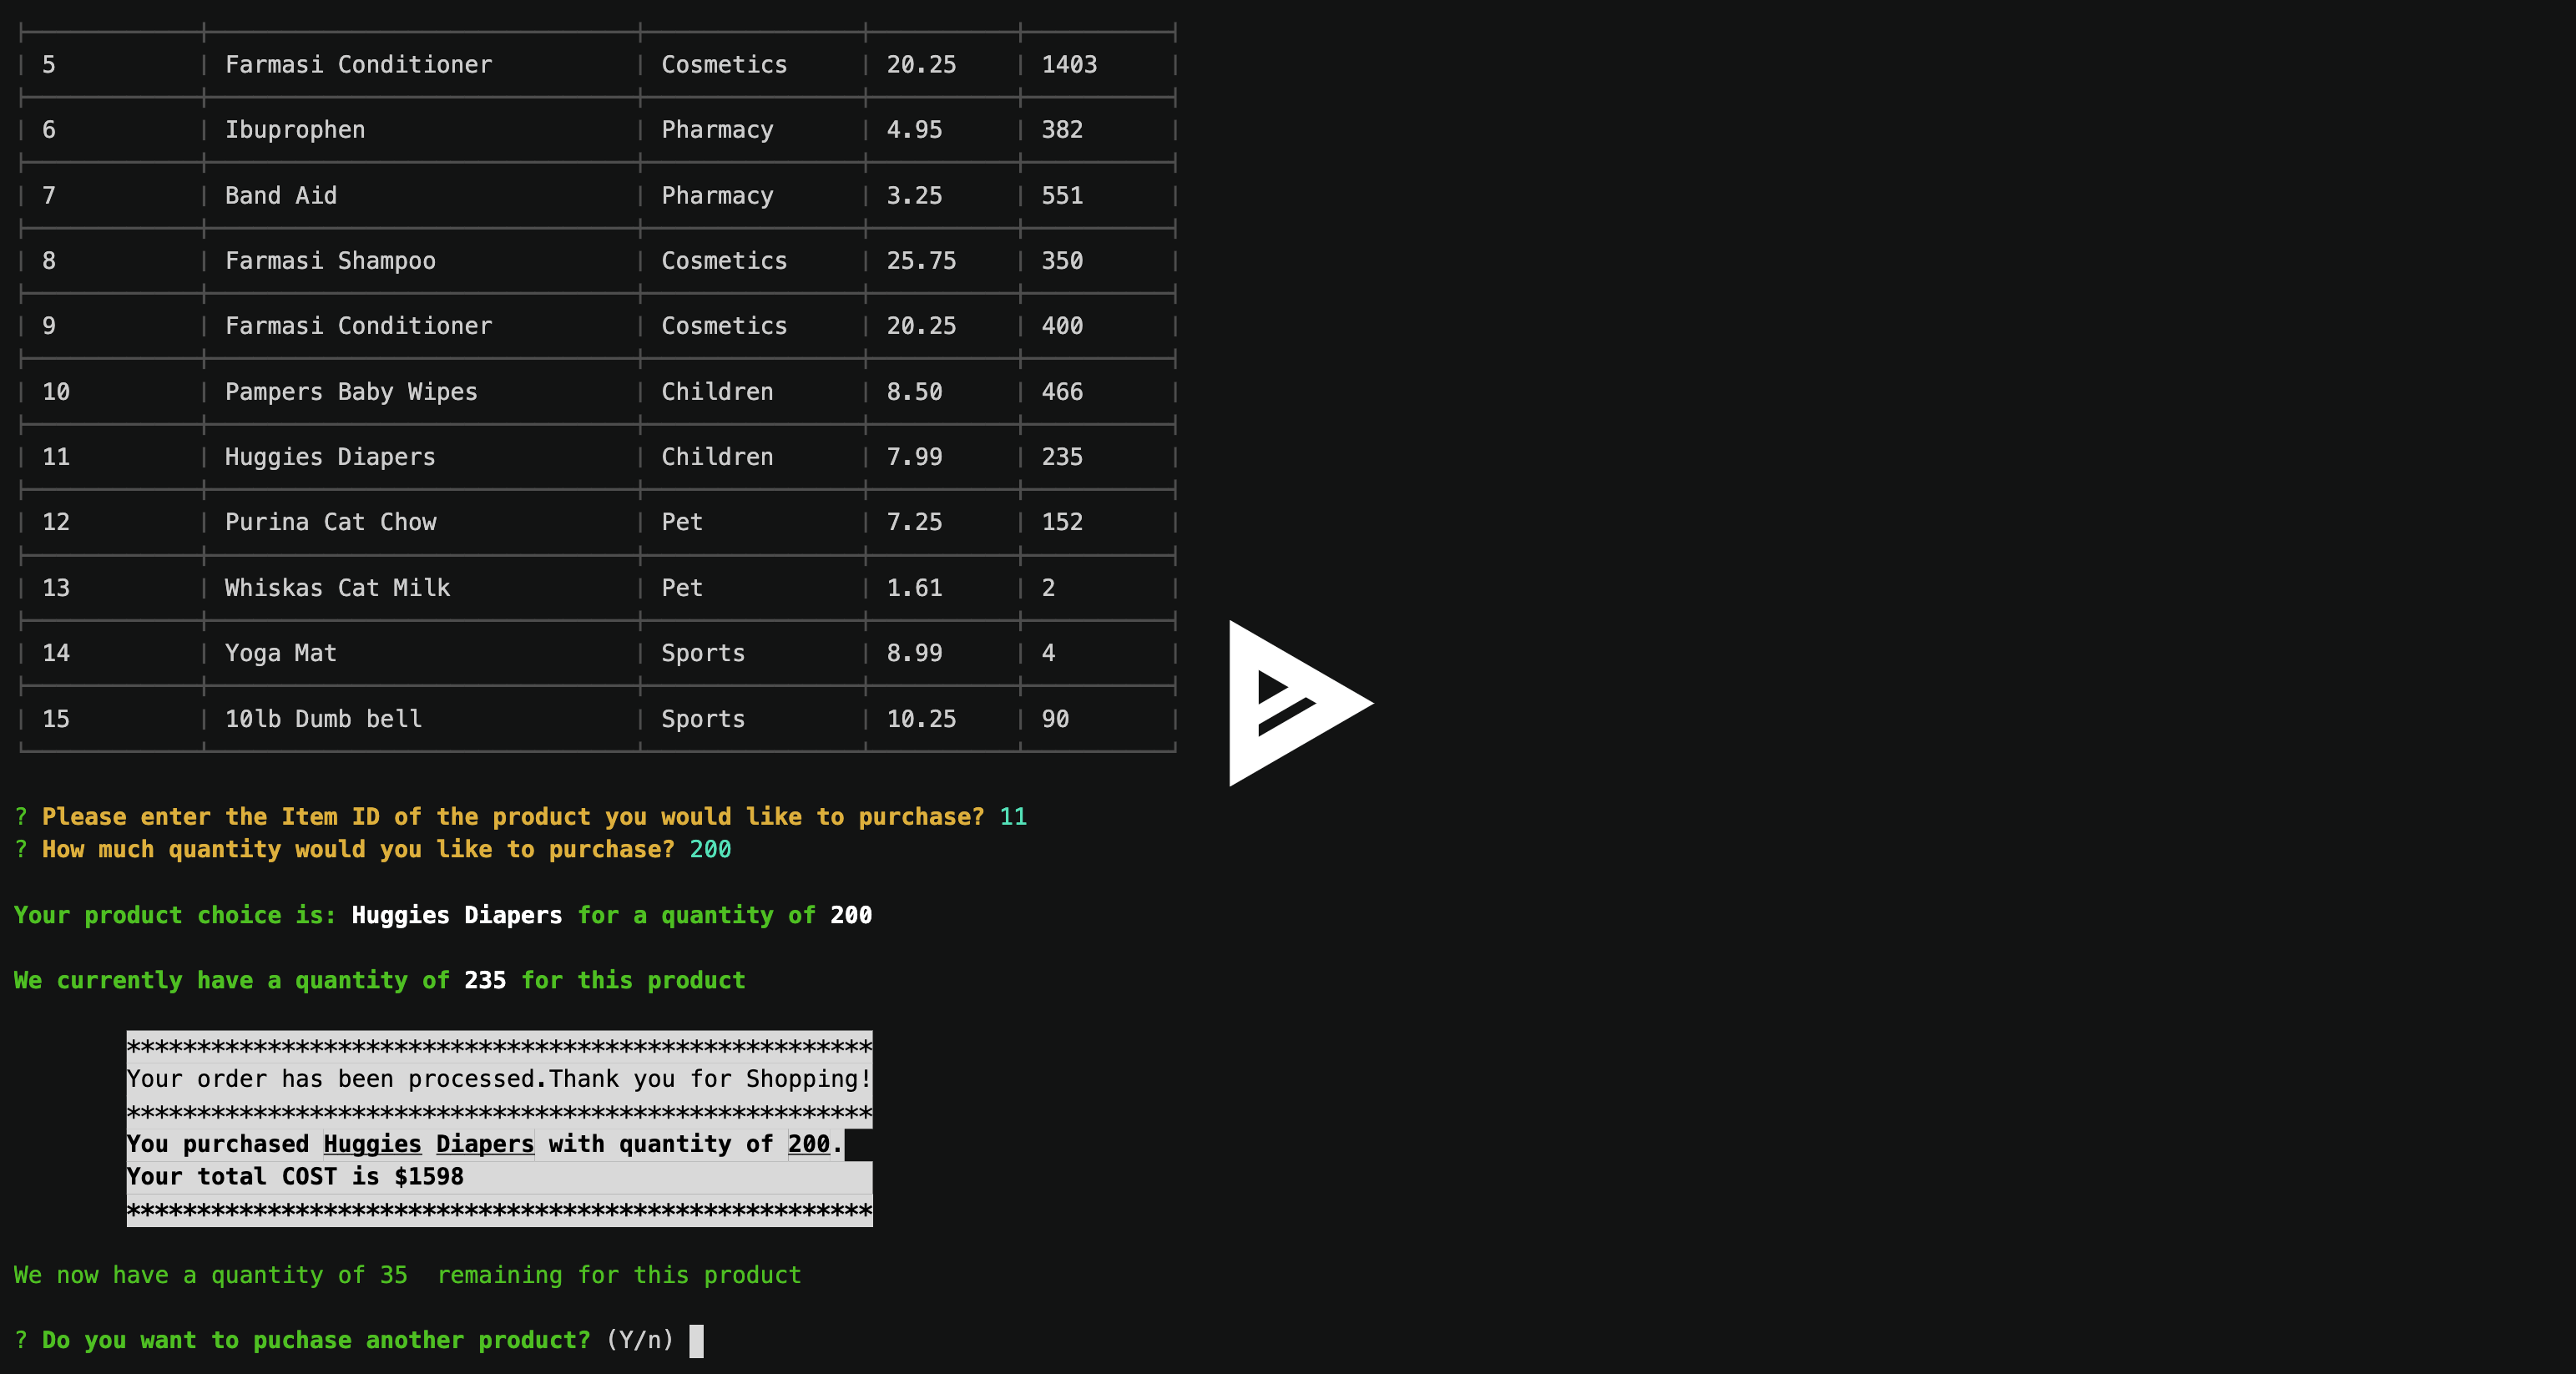
Task: Click stock quantity 551
Action: (1062, 196)
